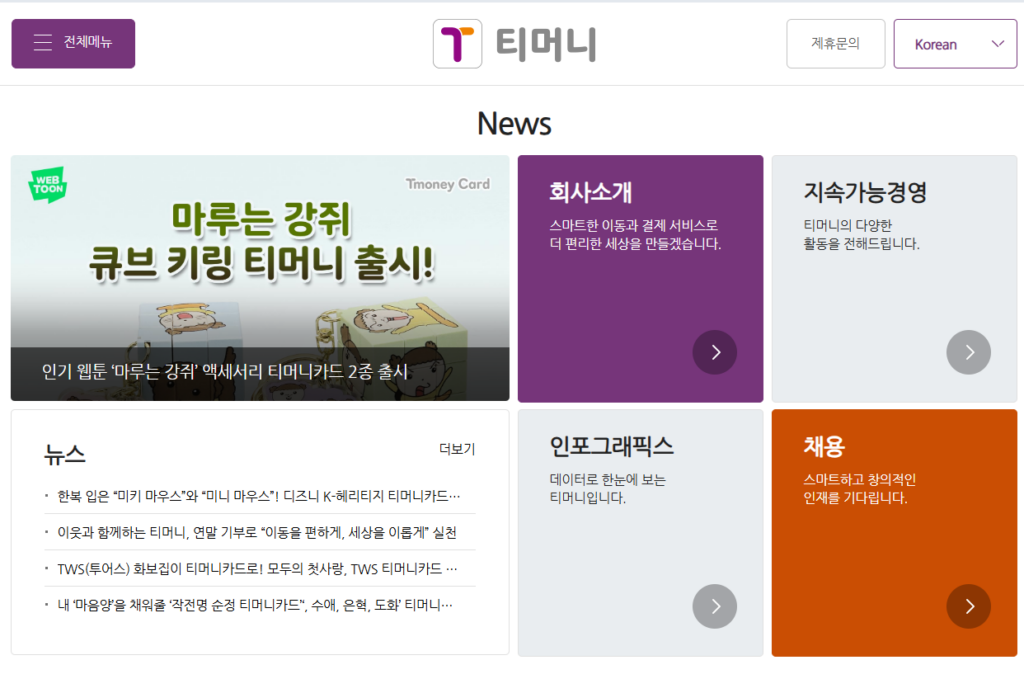The image size is (1024, 679).
Task: Click the News page heading
Action: pyautogui.click(x=514, y=123)
